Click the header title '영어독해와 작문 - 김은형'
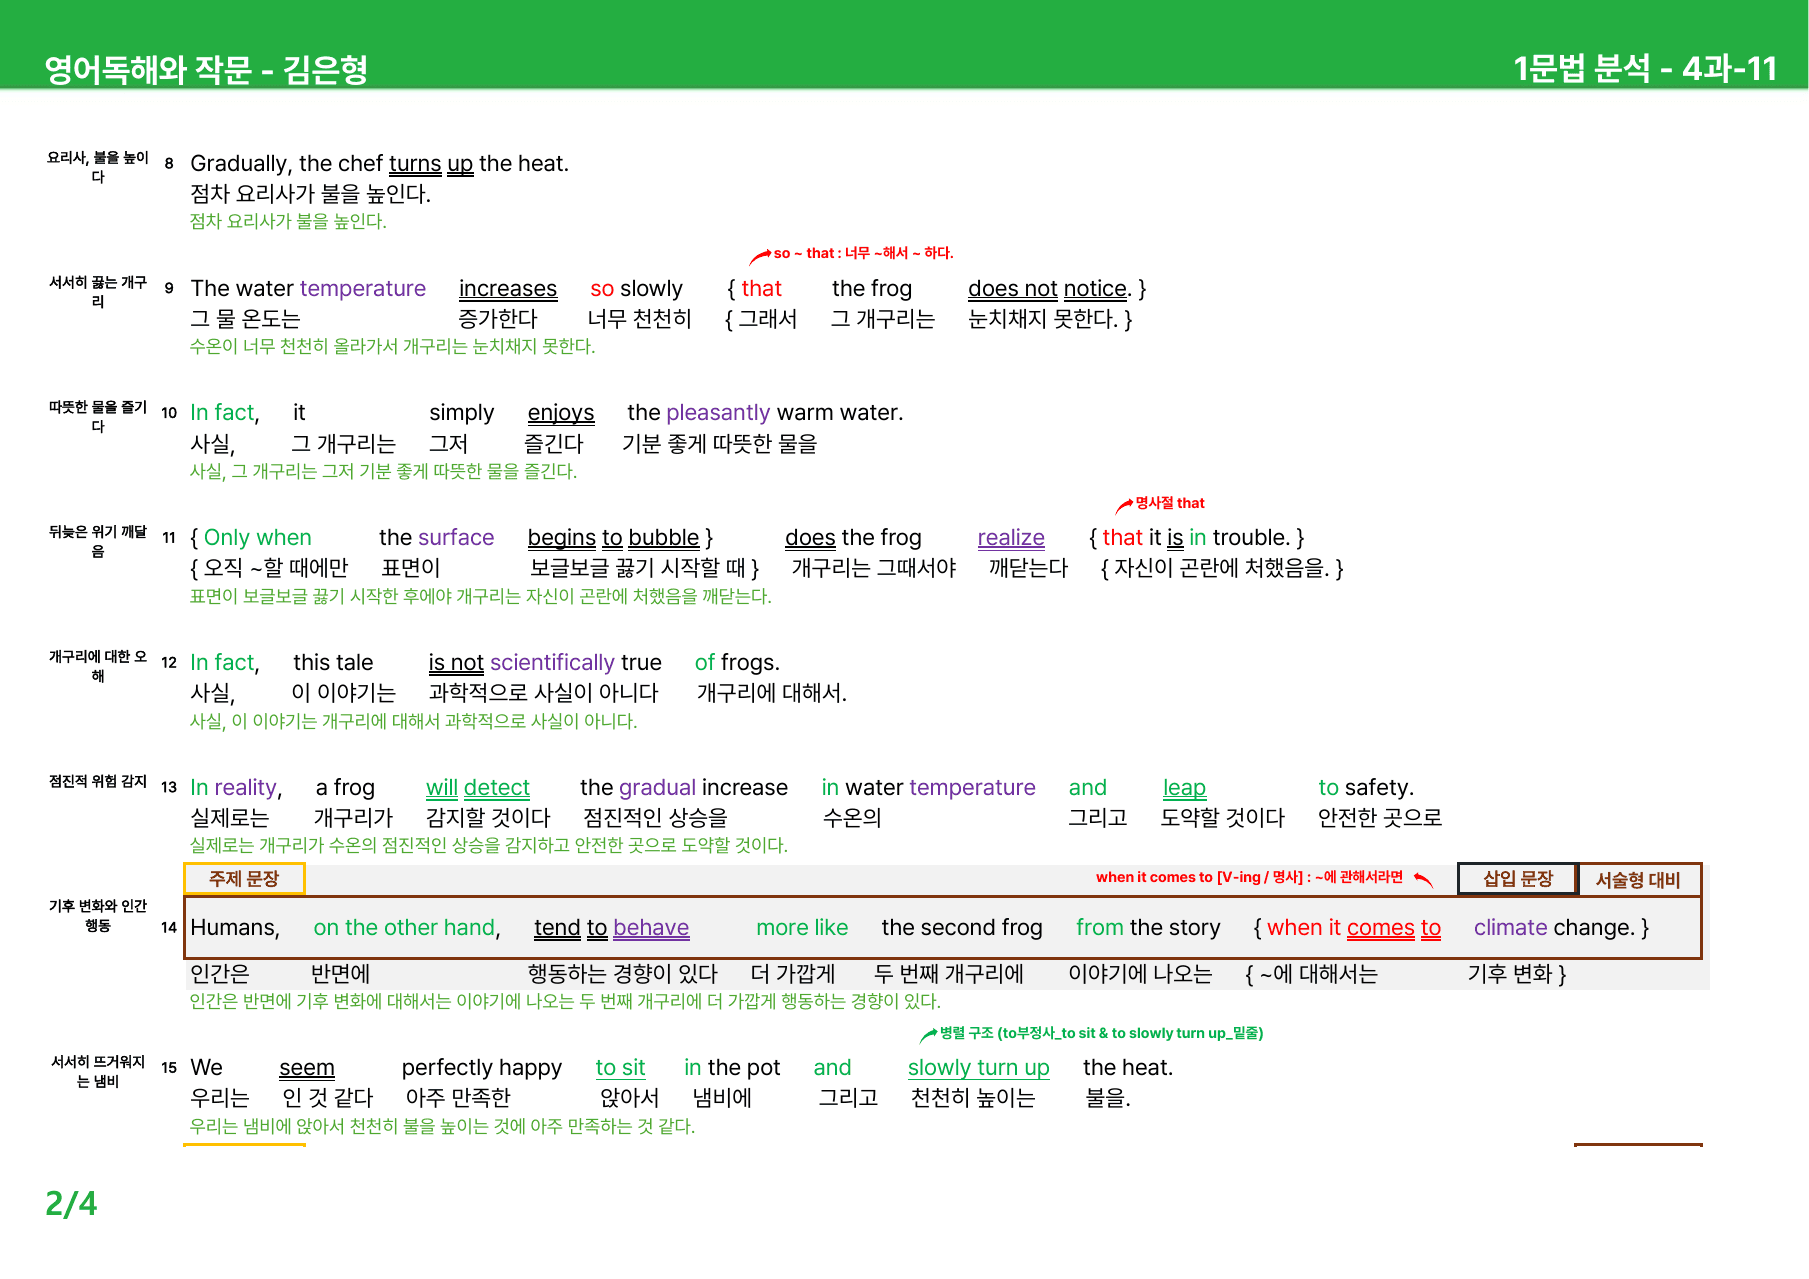This screenshot has height=1279, width=1809. [206, 69]
